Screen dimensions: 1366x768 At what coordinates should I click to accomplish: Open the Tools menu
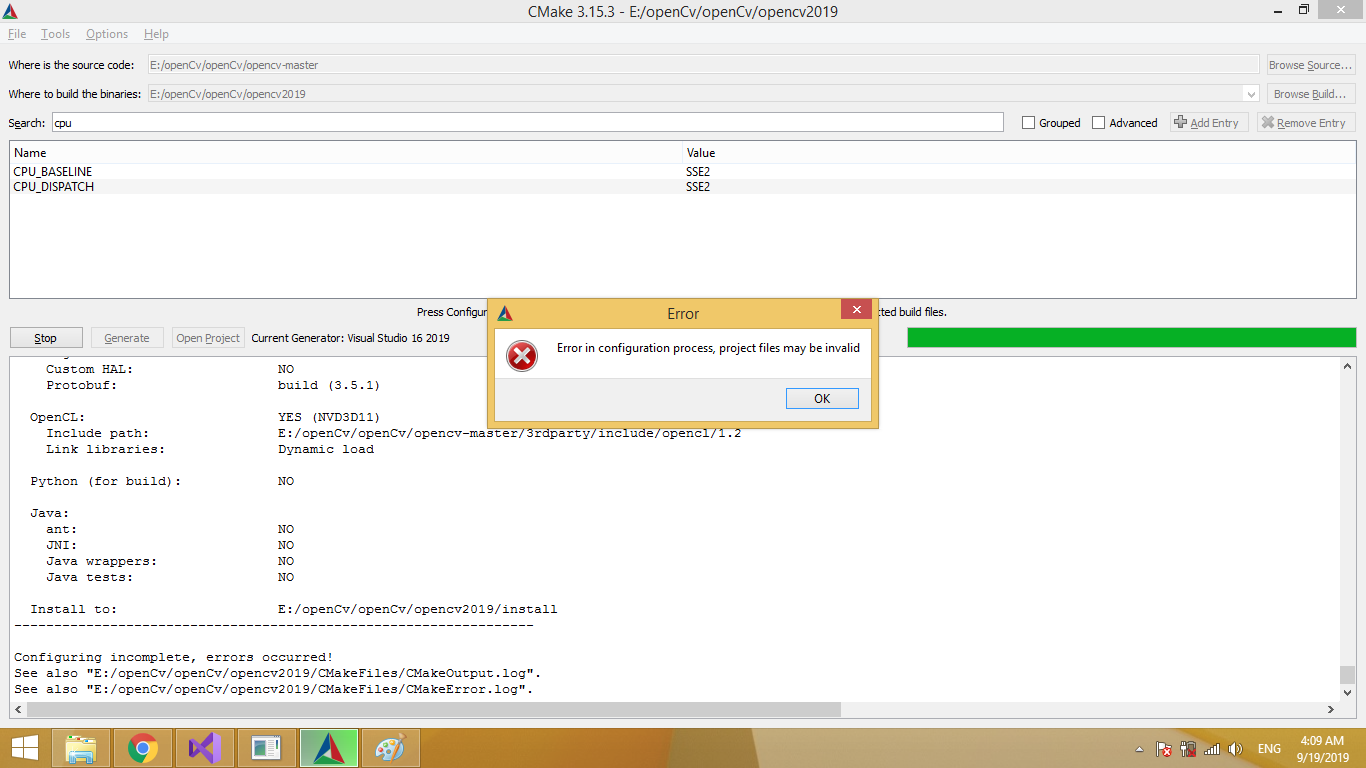(x=55, y=34)
